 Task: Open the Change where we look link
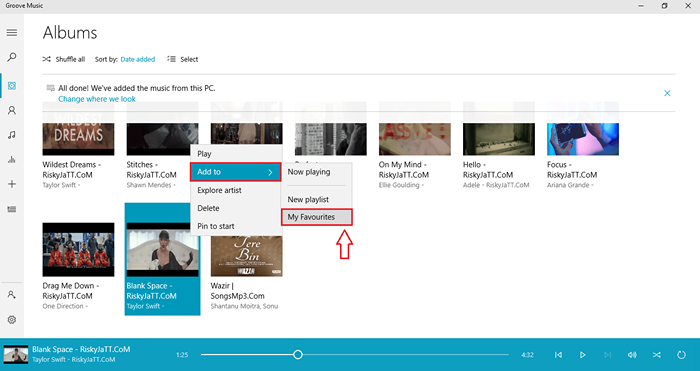97,99
